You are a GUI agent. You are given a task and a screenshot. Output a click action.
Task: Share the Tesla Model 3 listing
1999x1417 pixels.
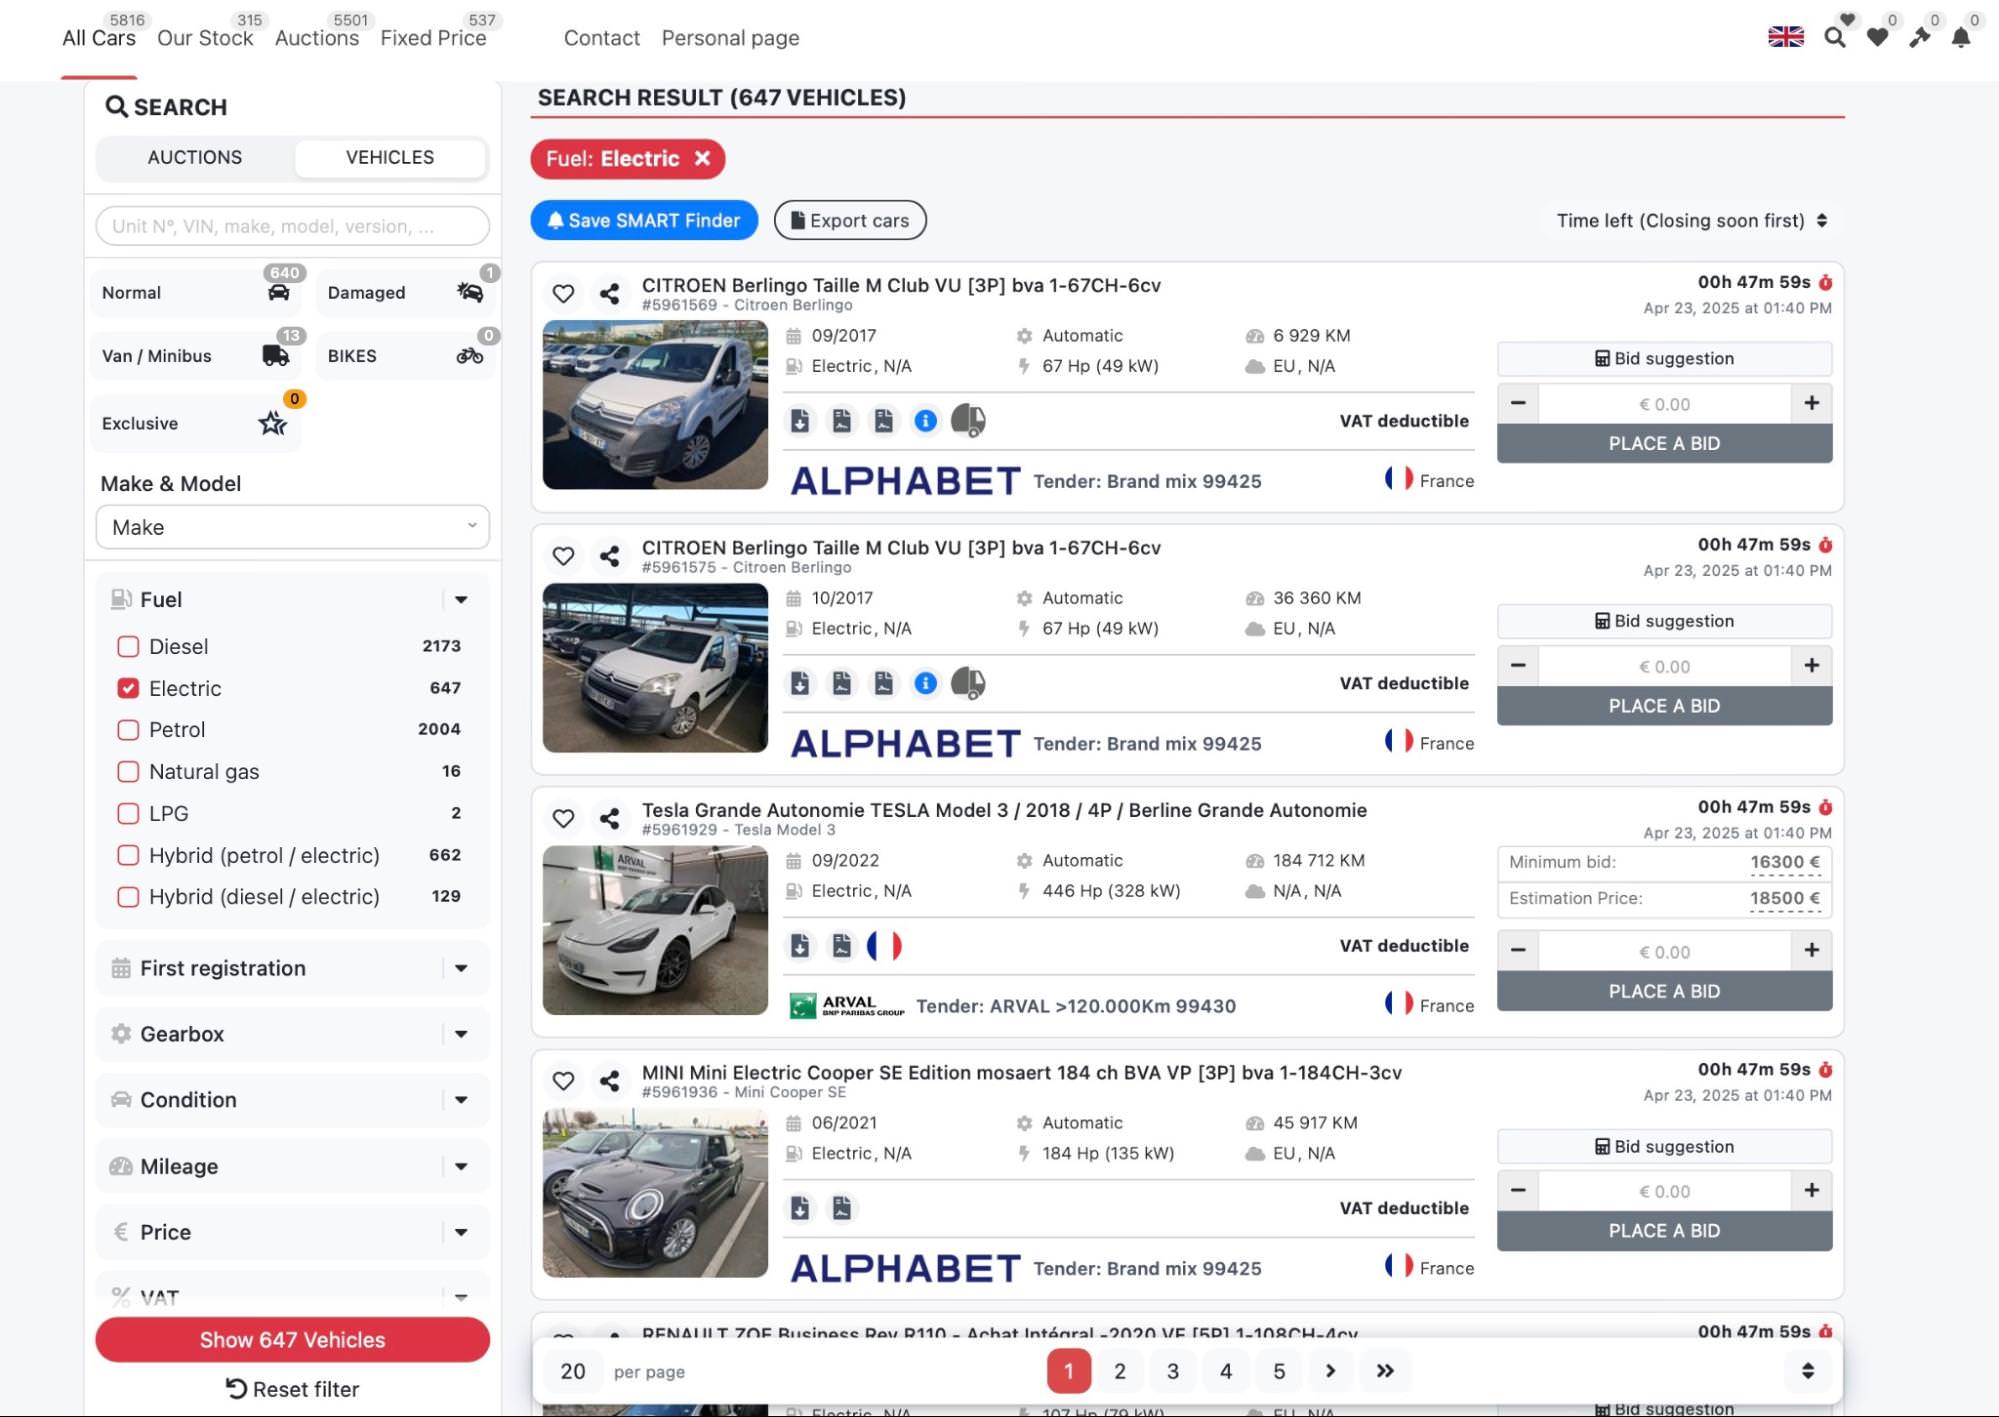(x=609, y=818)
